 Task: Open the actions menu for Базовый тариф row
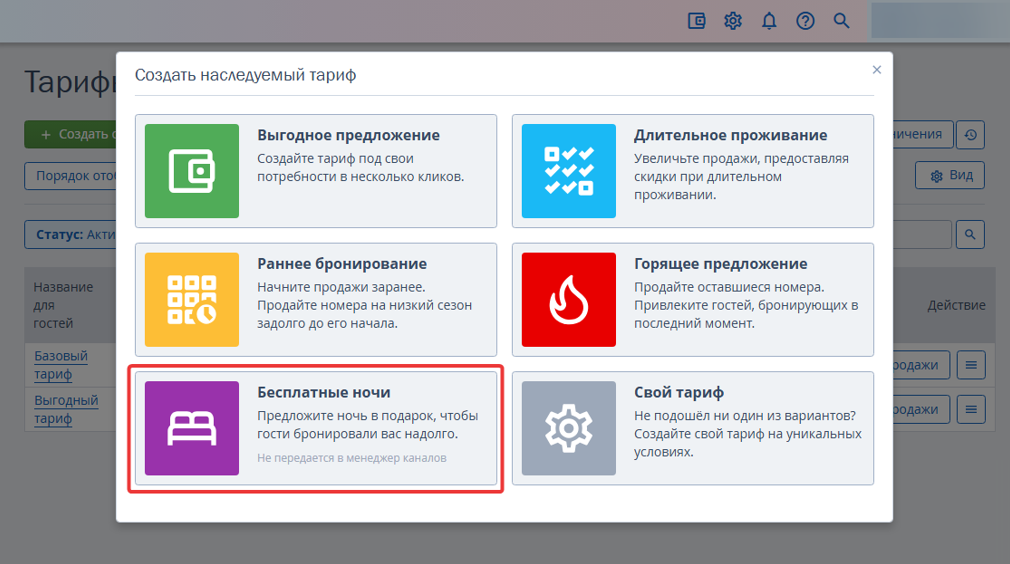point(971,365)
